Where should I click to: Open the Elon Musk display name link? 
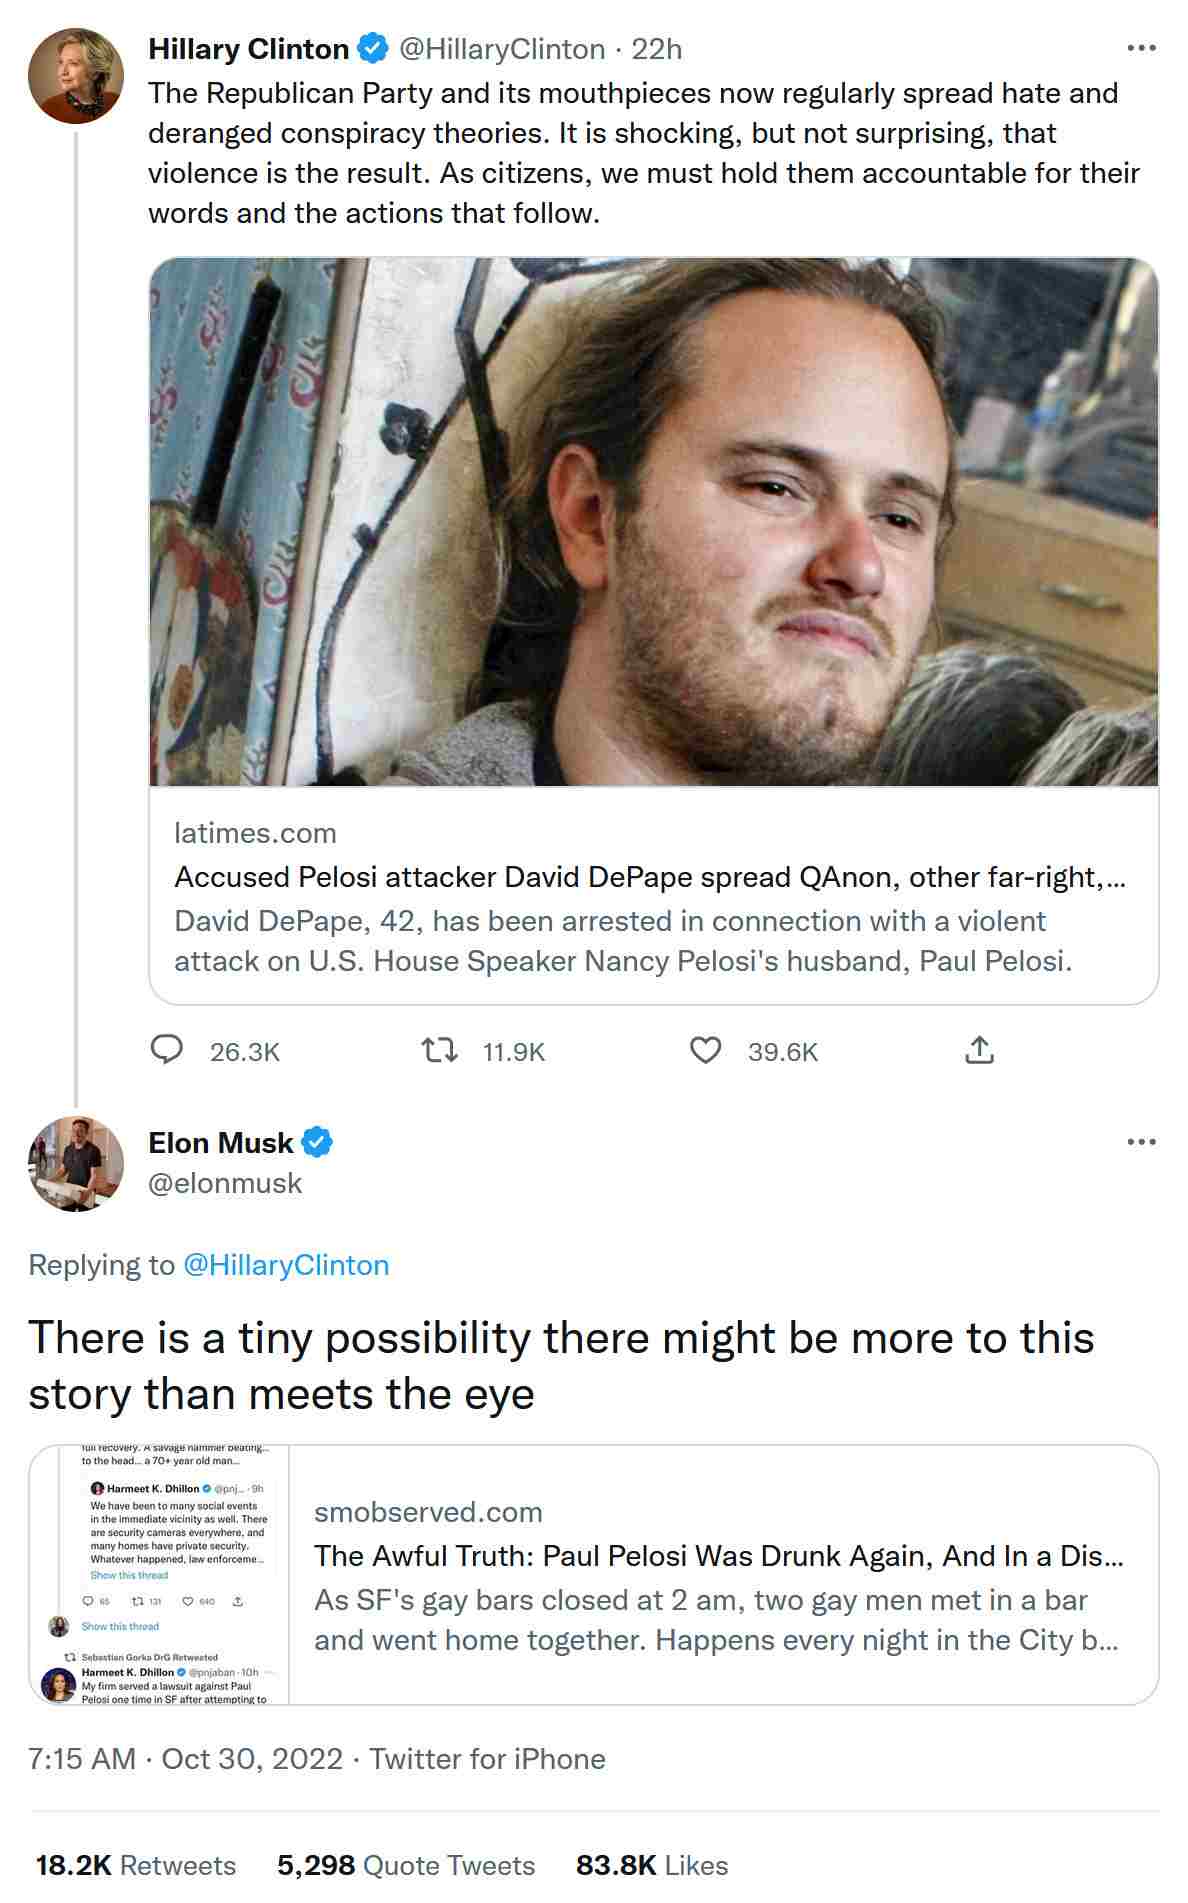(220, 1143)
